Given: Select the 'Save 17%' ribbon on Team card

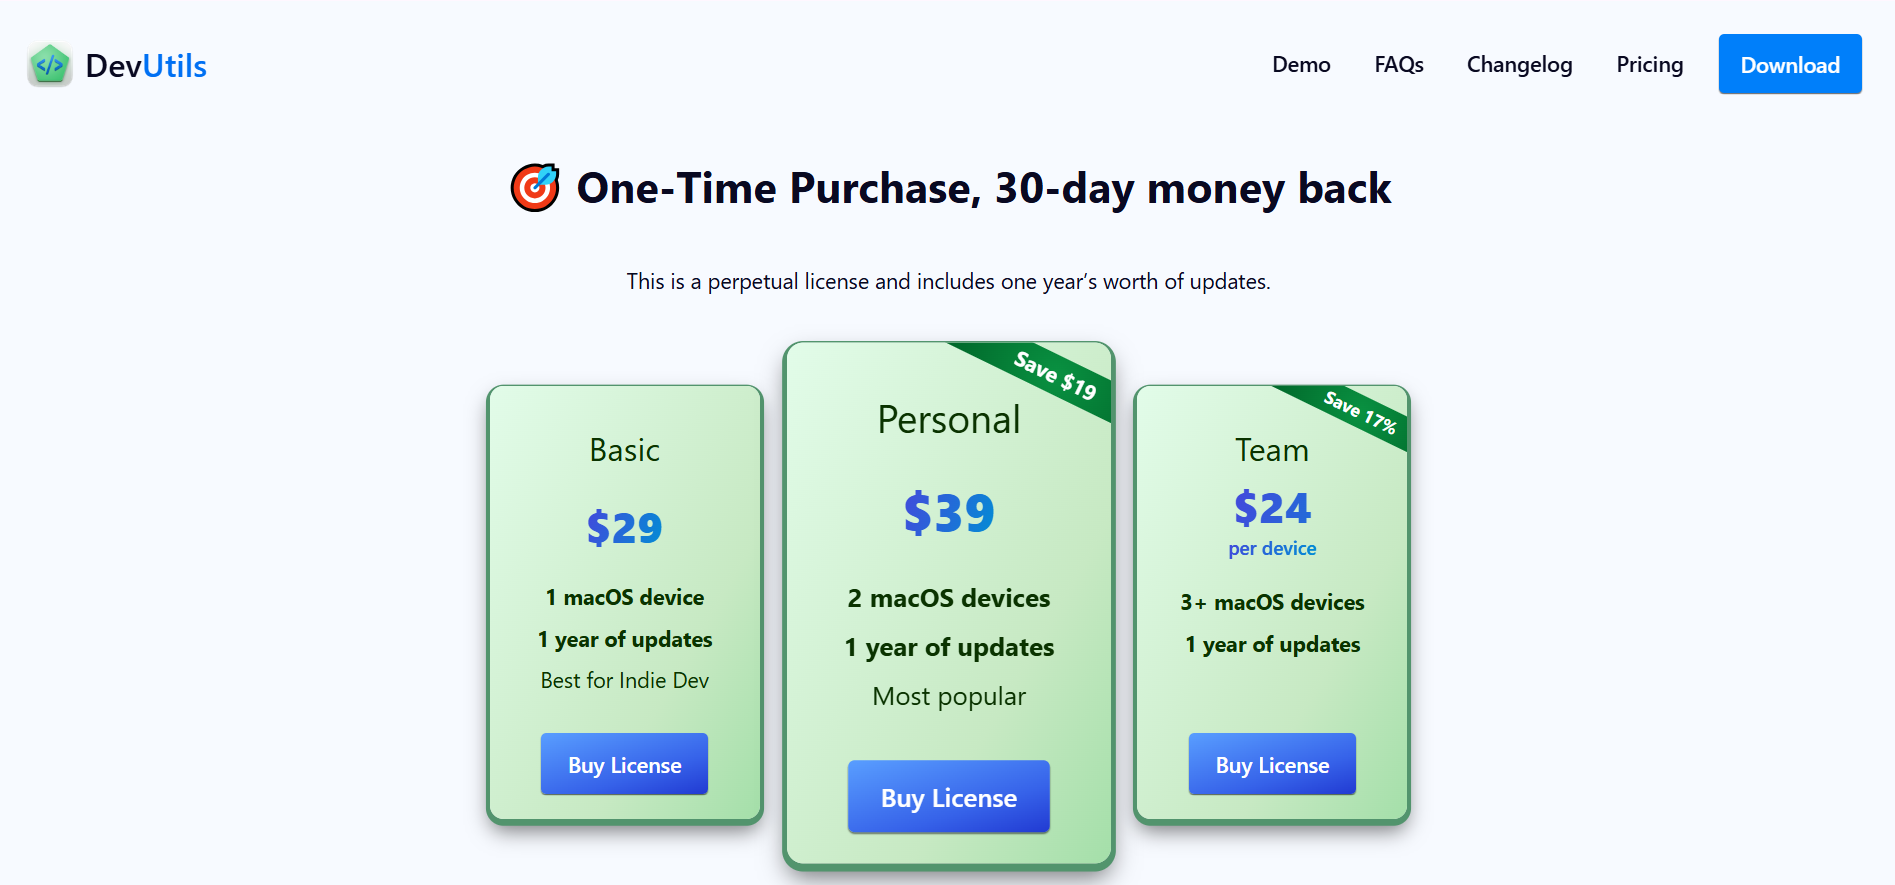Looking at the screenshot, I should click(1358, 411).
